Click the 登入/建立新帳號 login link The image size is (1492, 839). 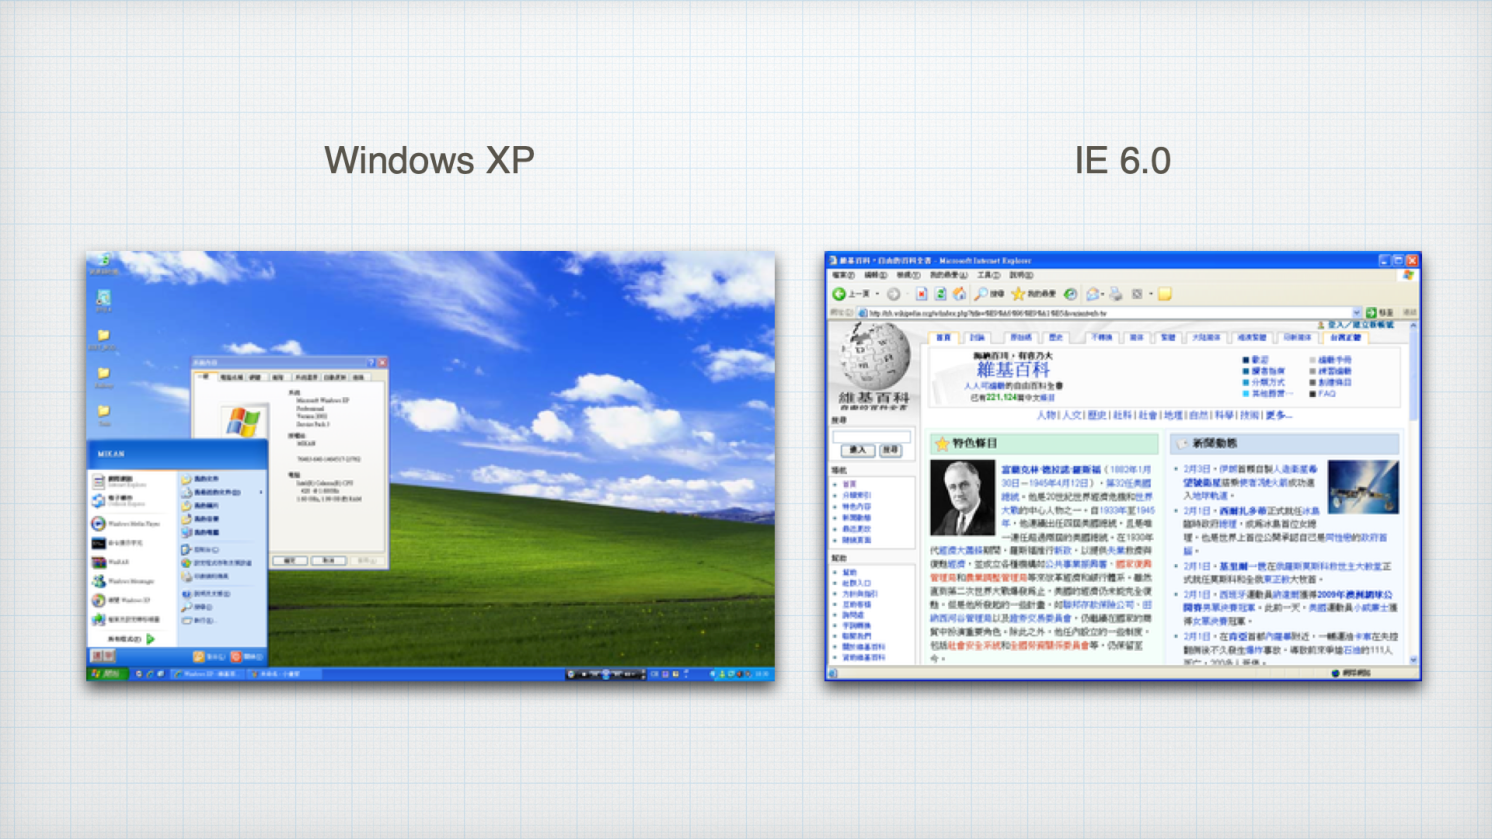click(x=1361, y=325)
